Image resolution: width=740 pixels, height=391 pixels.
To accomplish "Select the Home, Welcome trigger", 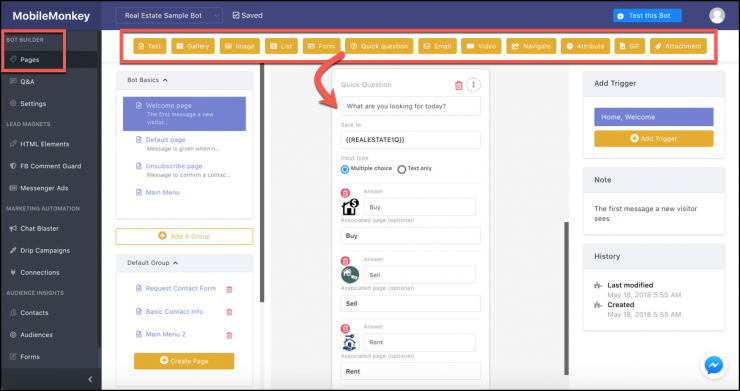I will 654,117.
